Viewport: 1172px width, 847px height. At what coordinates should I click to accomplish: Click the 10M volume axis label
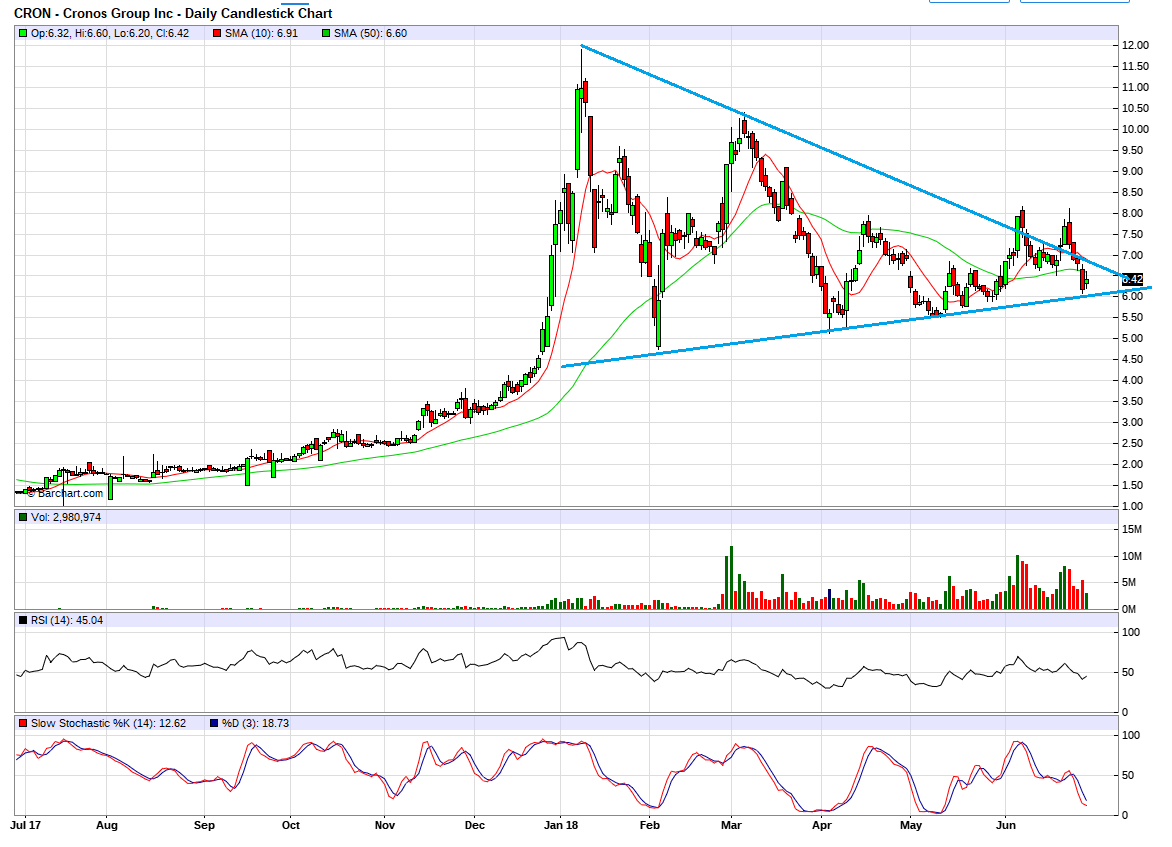click(1132, 556)
